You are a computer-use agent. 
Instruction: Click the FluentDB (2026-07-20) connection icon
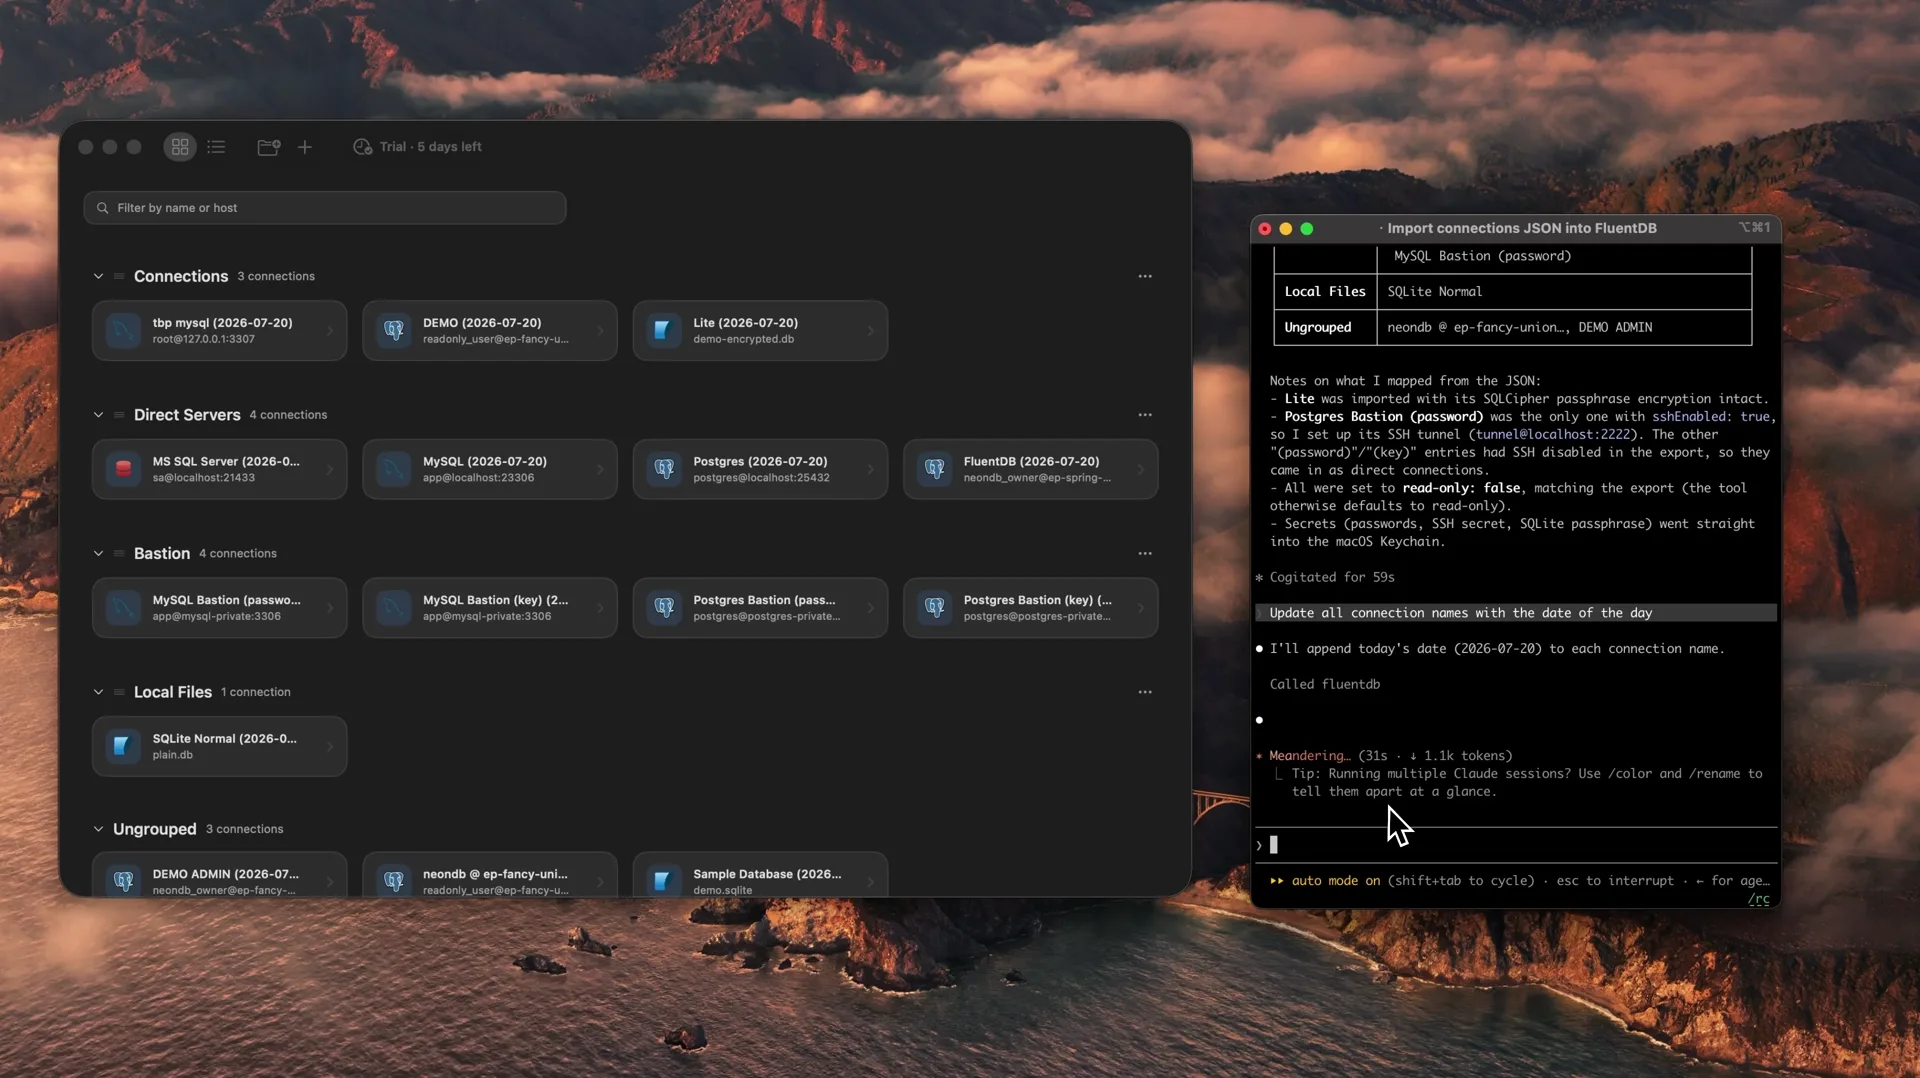click(935, 469)
